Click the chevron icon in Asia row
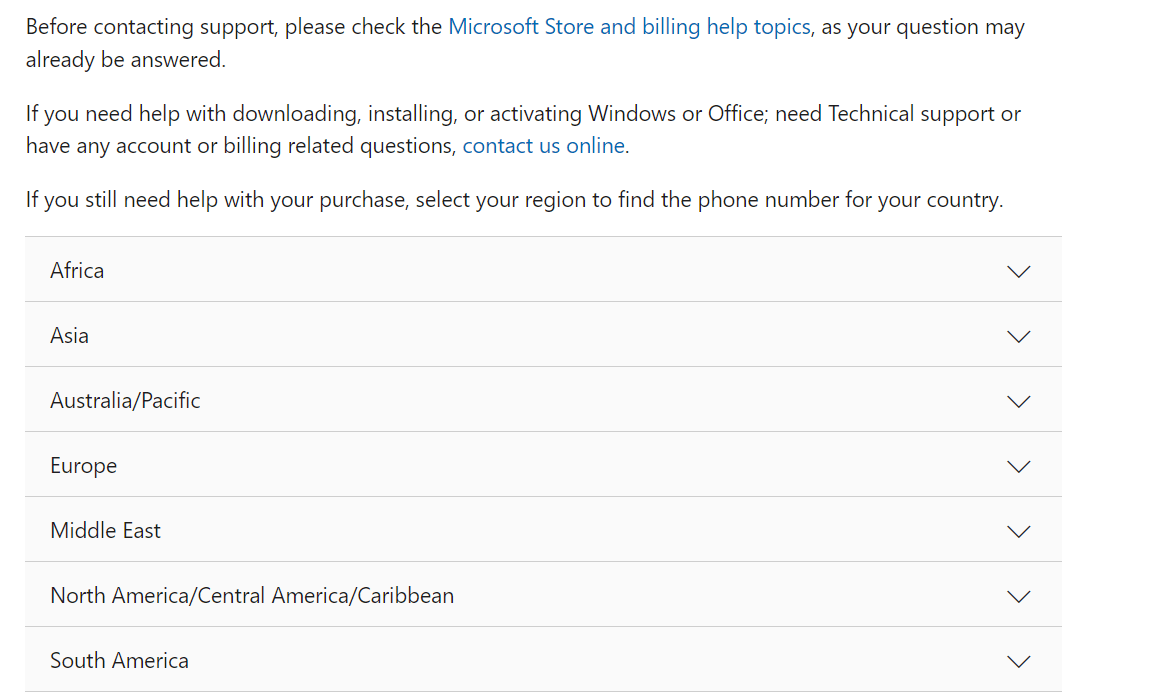 tap(1018, 336)
